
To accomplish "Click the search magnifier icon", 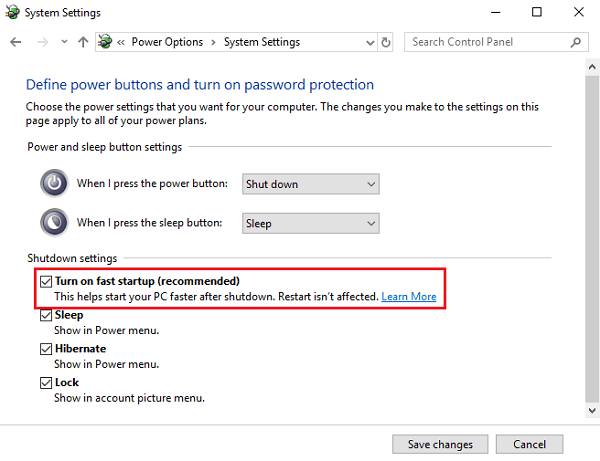I will [576, 43].
